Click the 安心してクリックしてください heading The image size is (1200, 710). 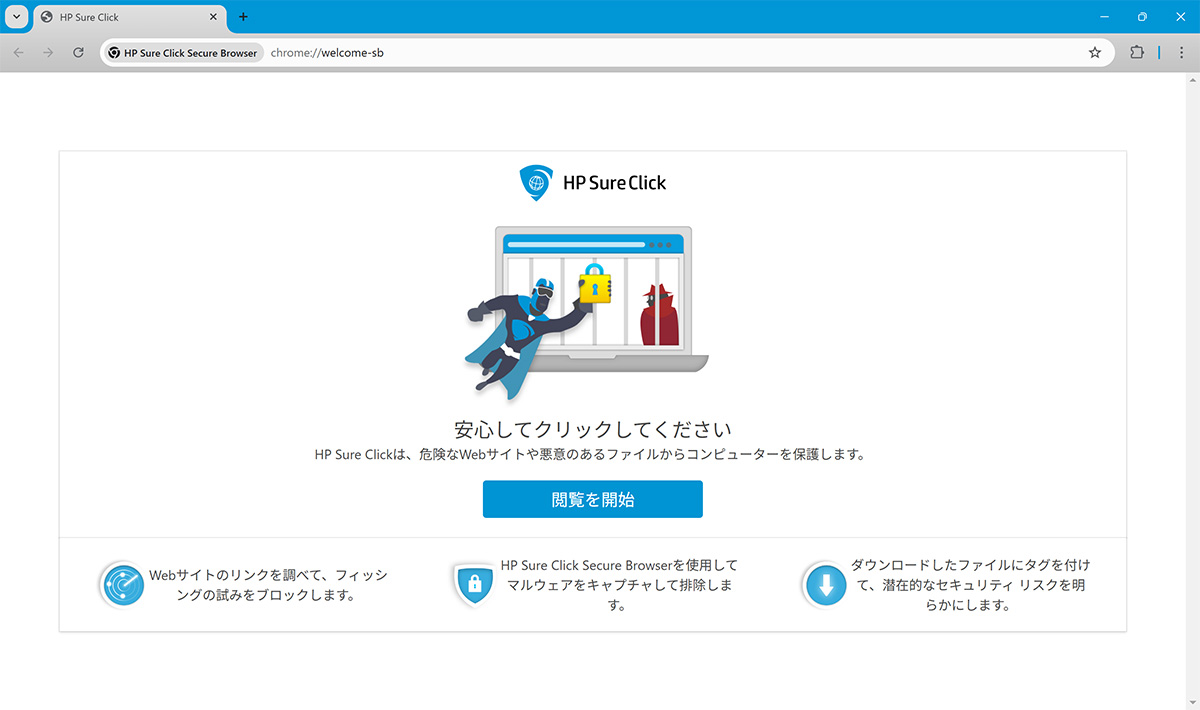point(593,430)
